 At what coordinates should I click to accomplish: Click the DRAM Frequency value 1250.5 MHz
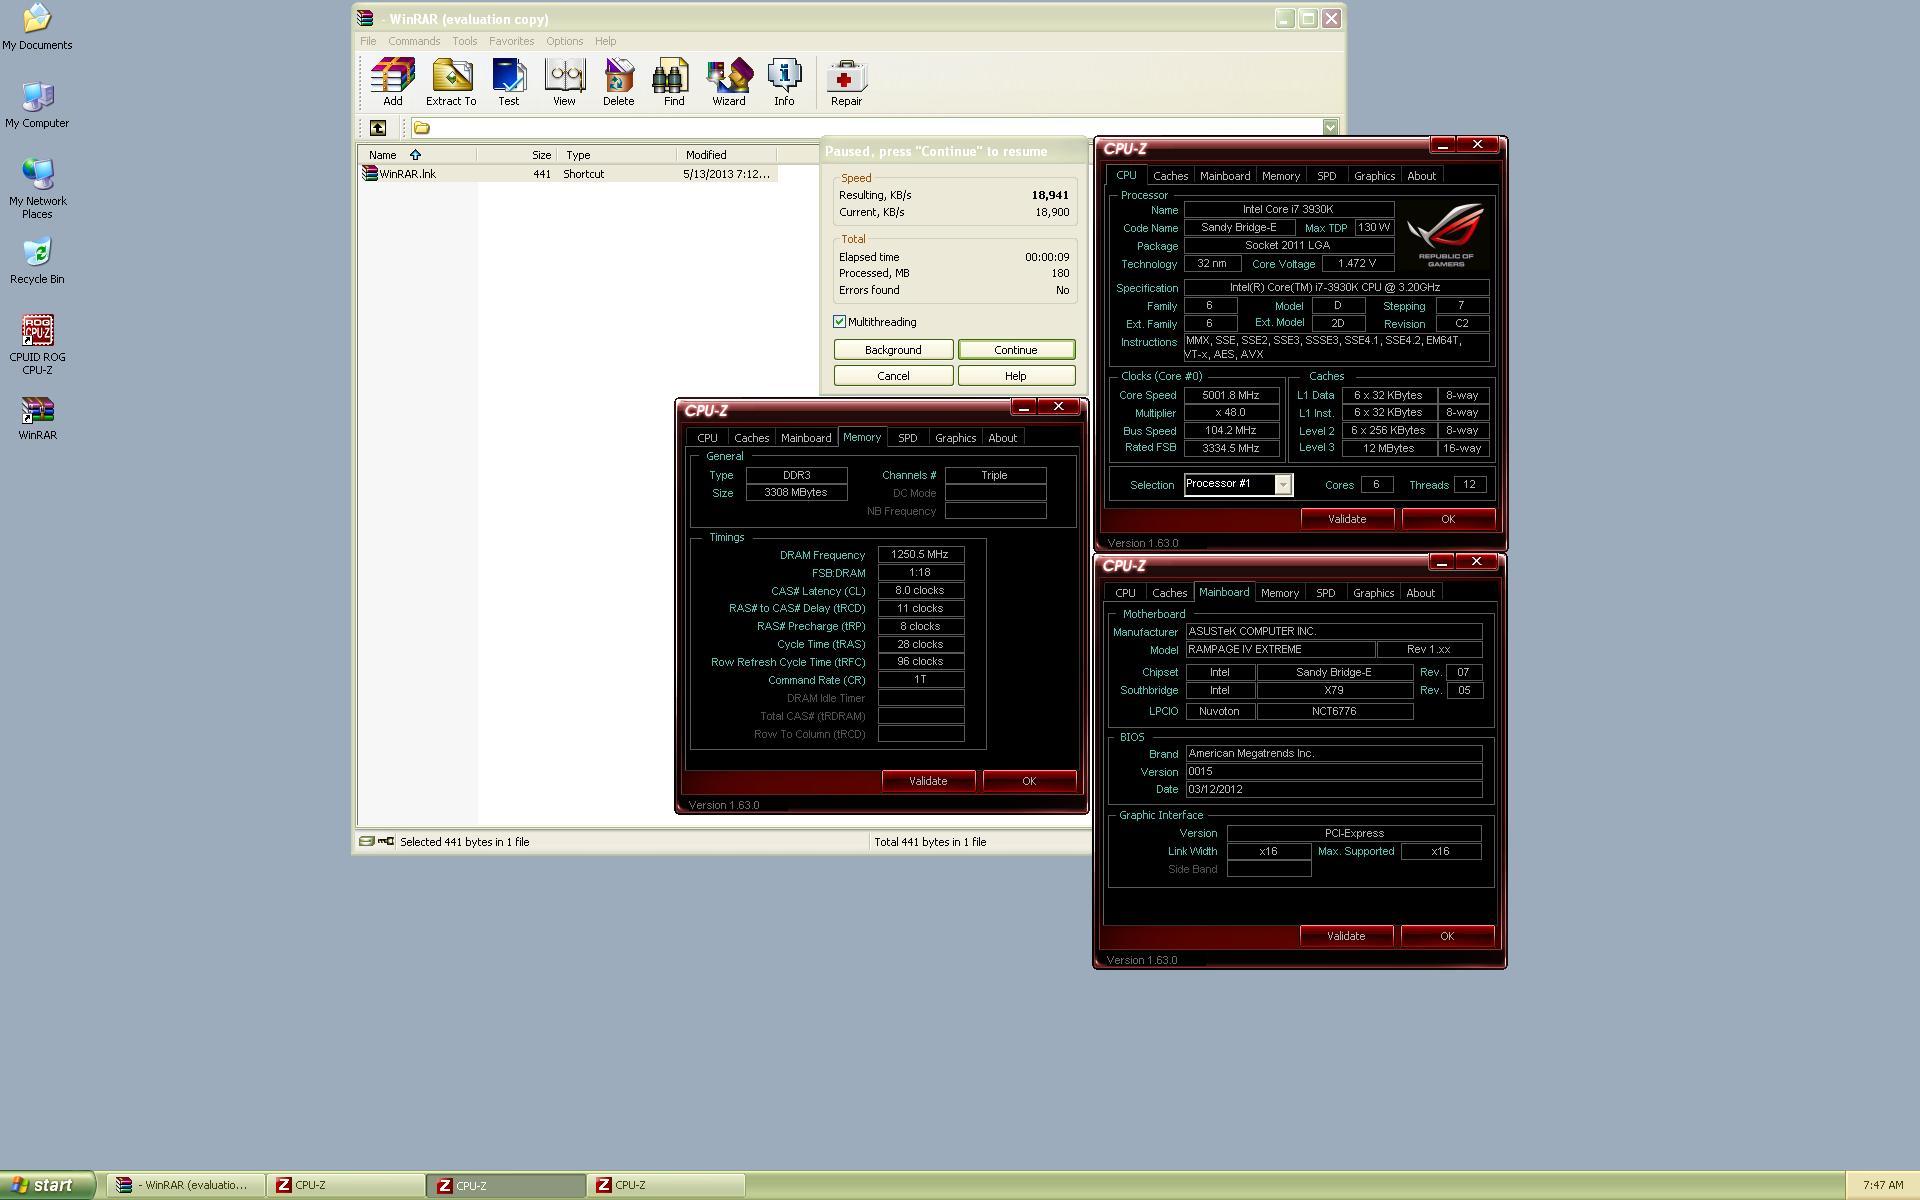pyautogui.click(x=920, y=555)
